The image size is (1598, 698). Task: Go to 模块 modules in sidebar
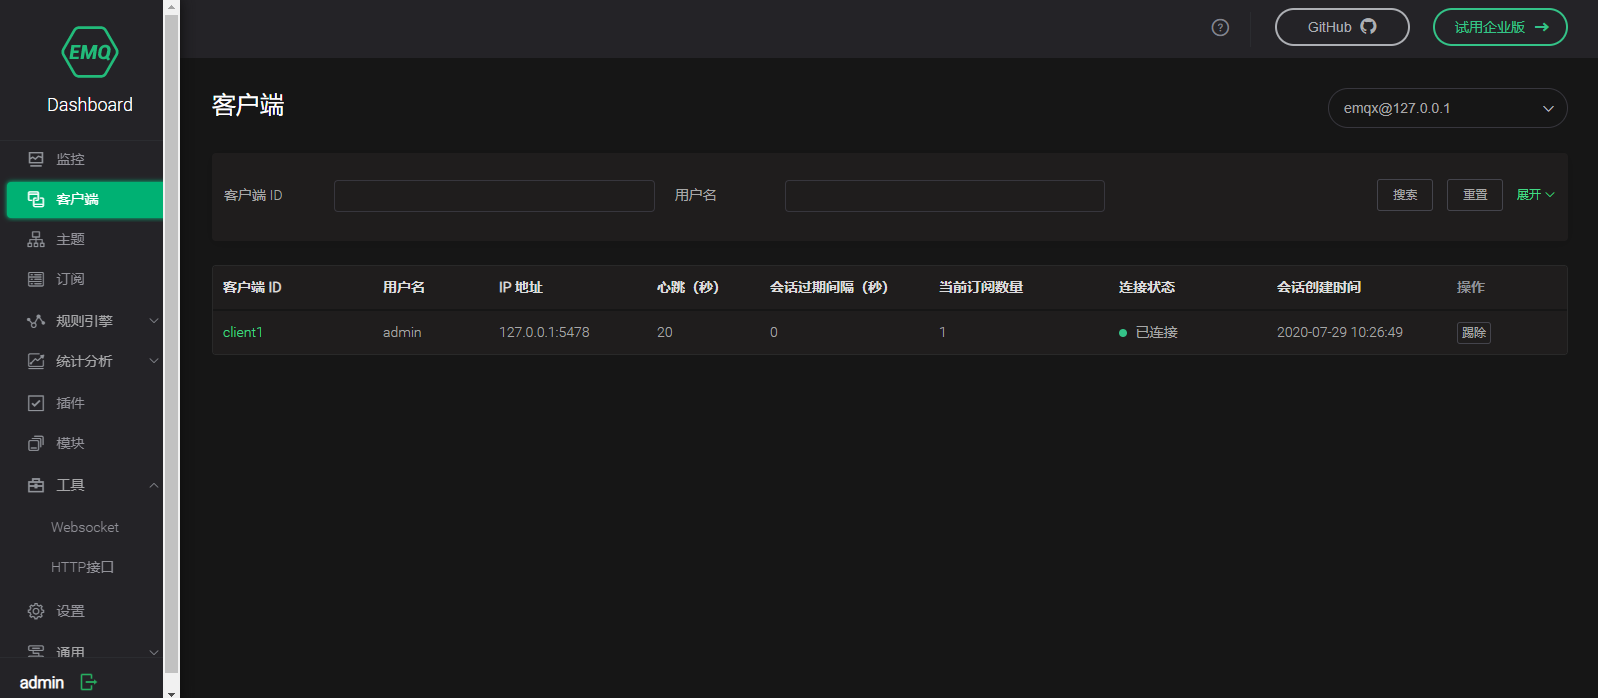pos(70,443)
